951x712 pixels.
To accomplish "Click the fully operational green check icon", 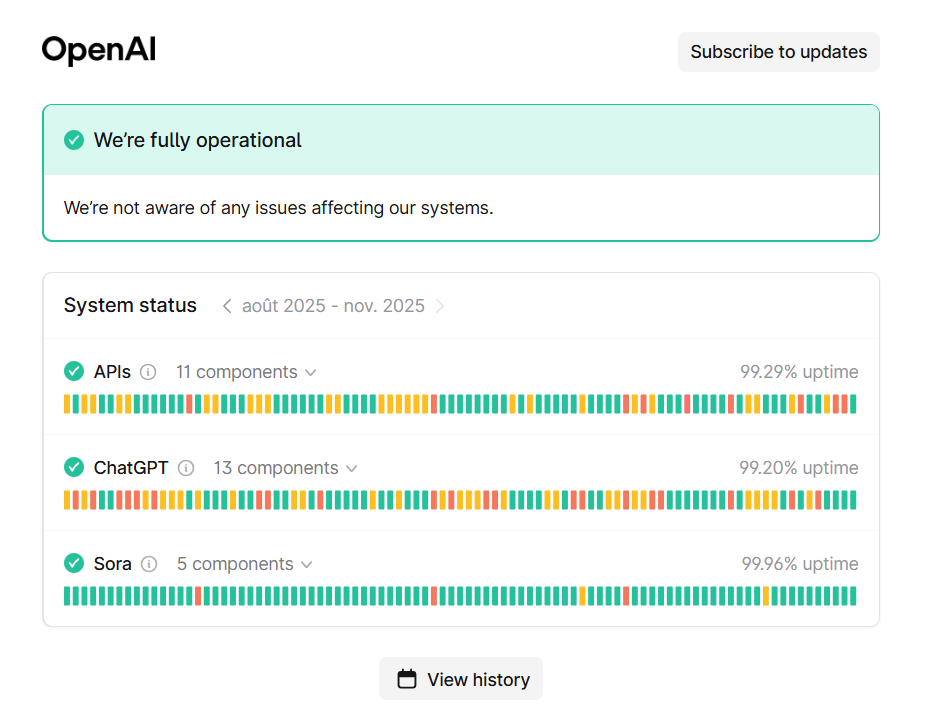I will point(74,140).
